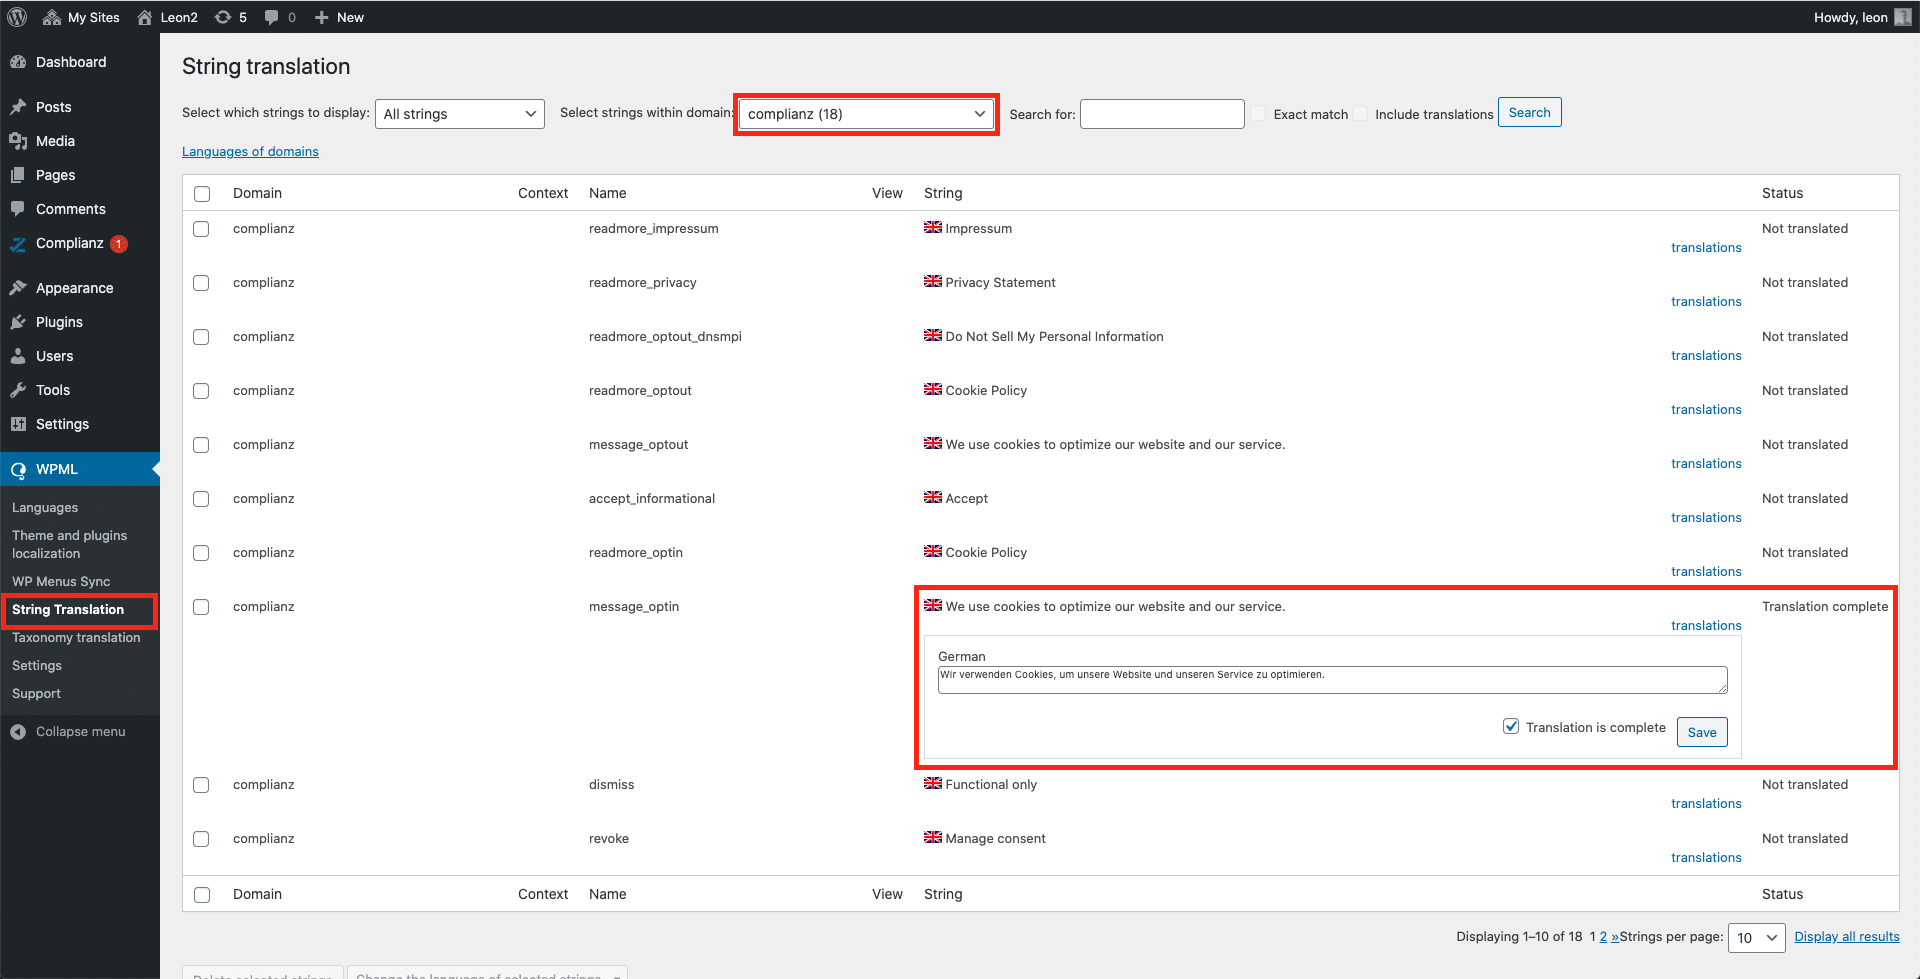Open Languages of domains link
Image resolution: width=1920 pixels, height=979 pixels.
[250, 151]
